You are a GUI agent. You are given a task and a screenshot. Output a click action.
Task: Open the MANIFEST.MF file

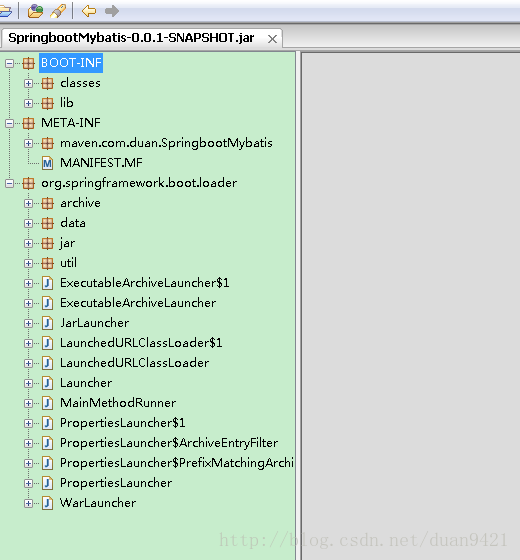click(x=101, y=163)
